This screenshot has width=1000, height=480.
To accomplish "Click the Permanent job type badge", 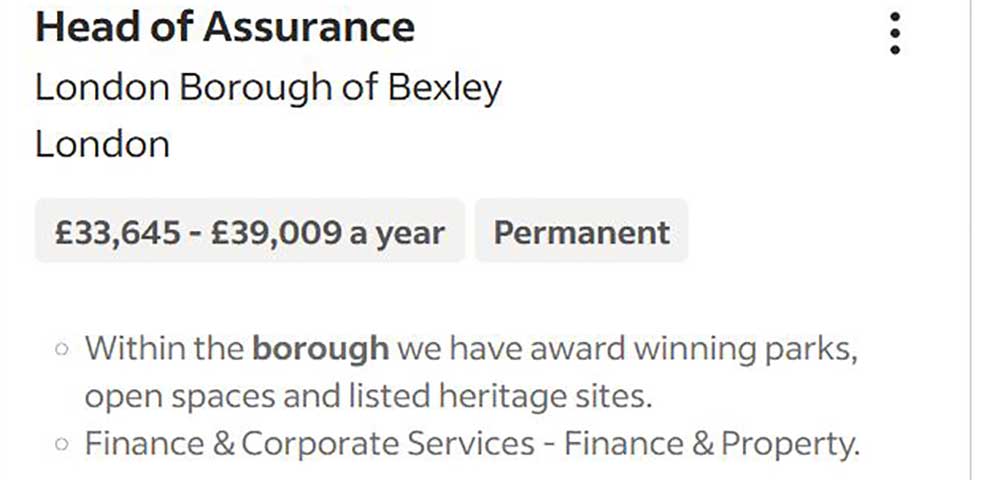I will 581,232.
